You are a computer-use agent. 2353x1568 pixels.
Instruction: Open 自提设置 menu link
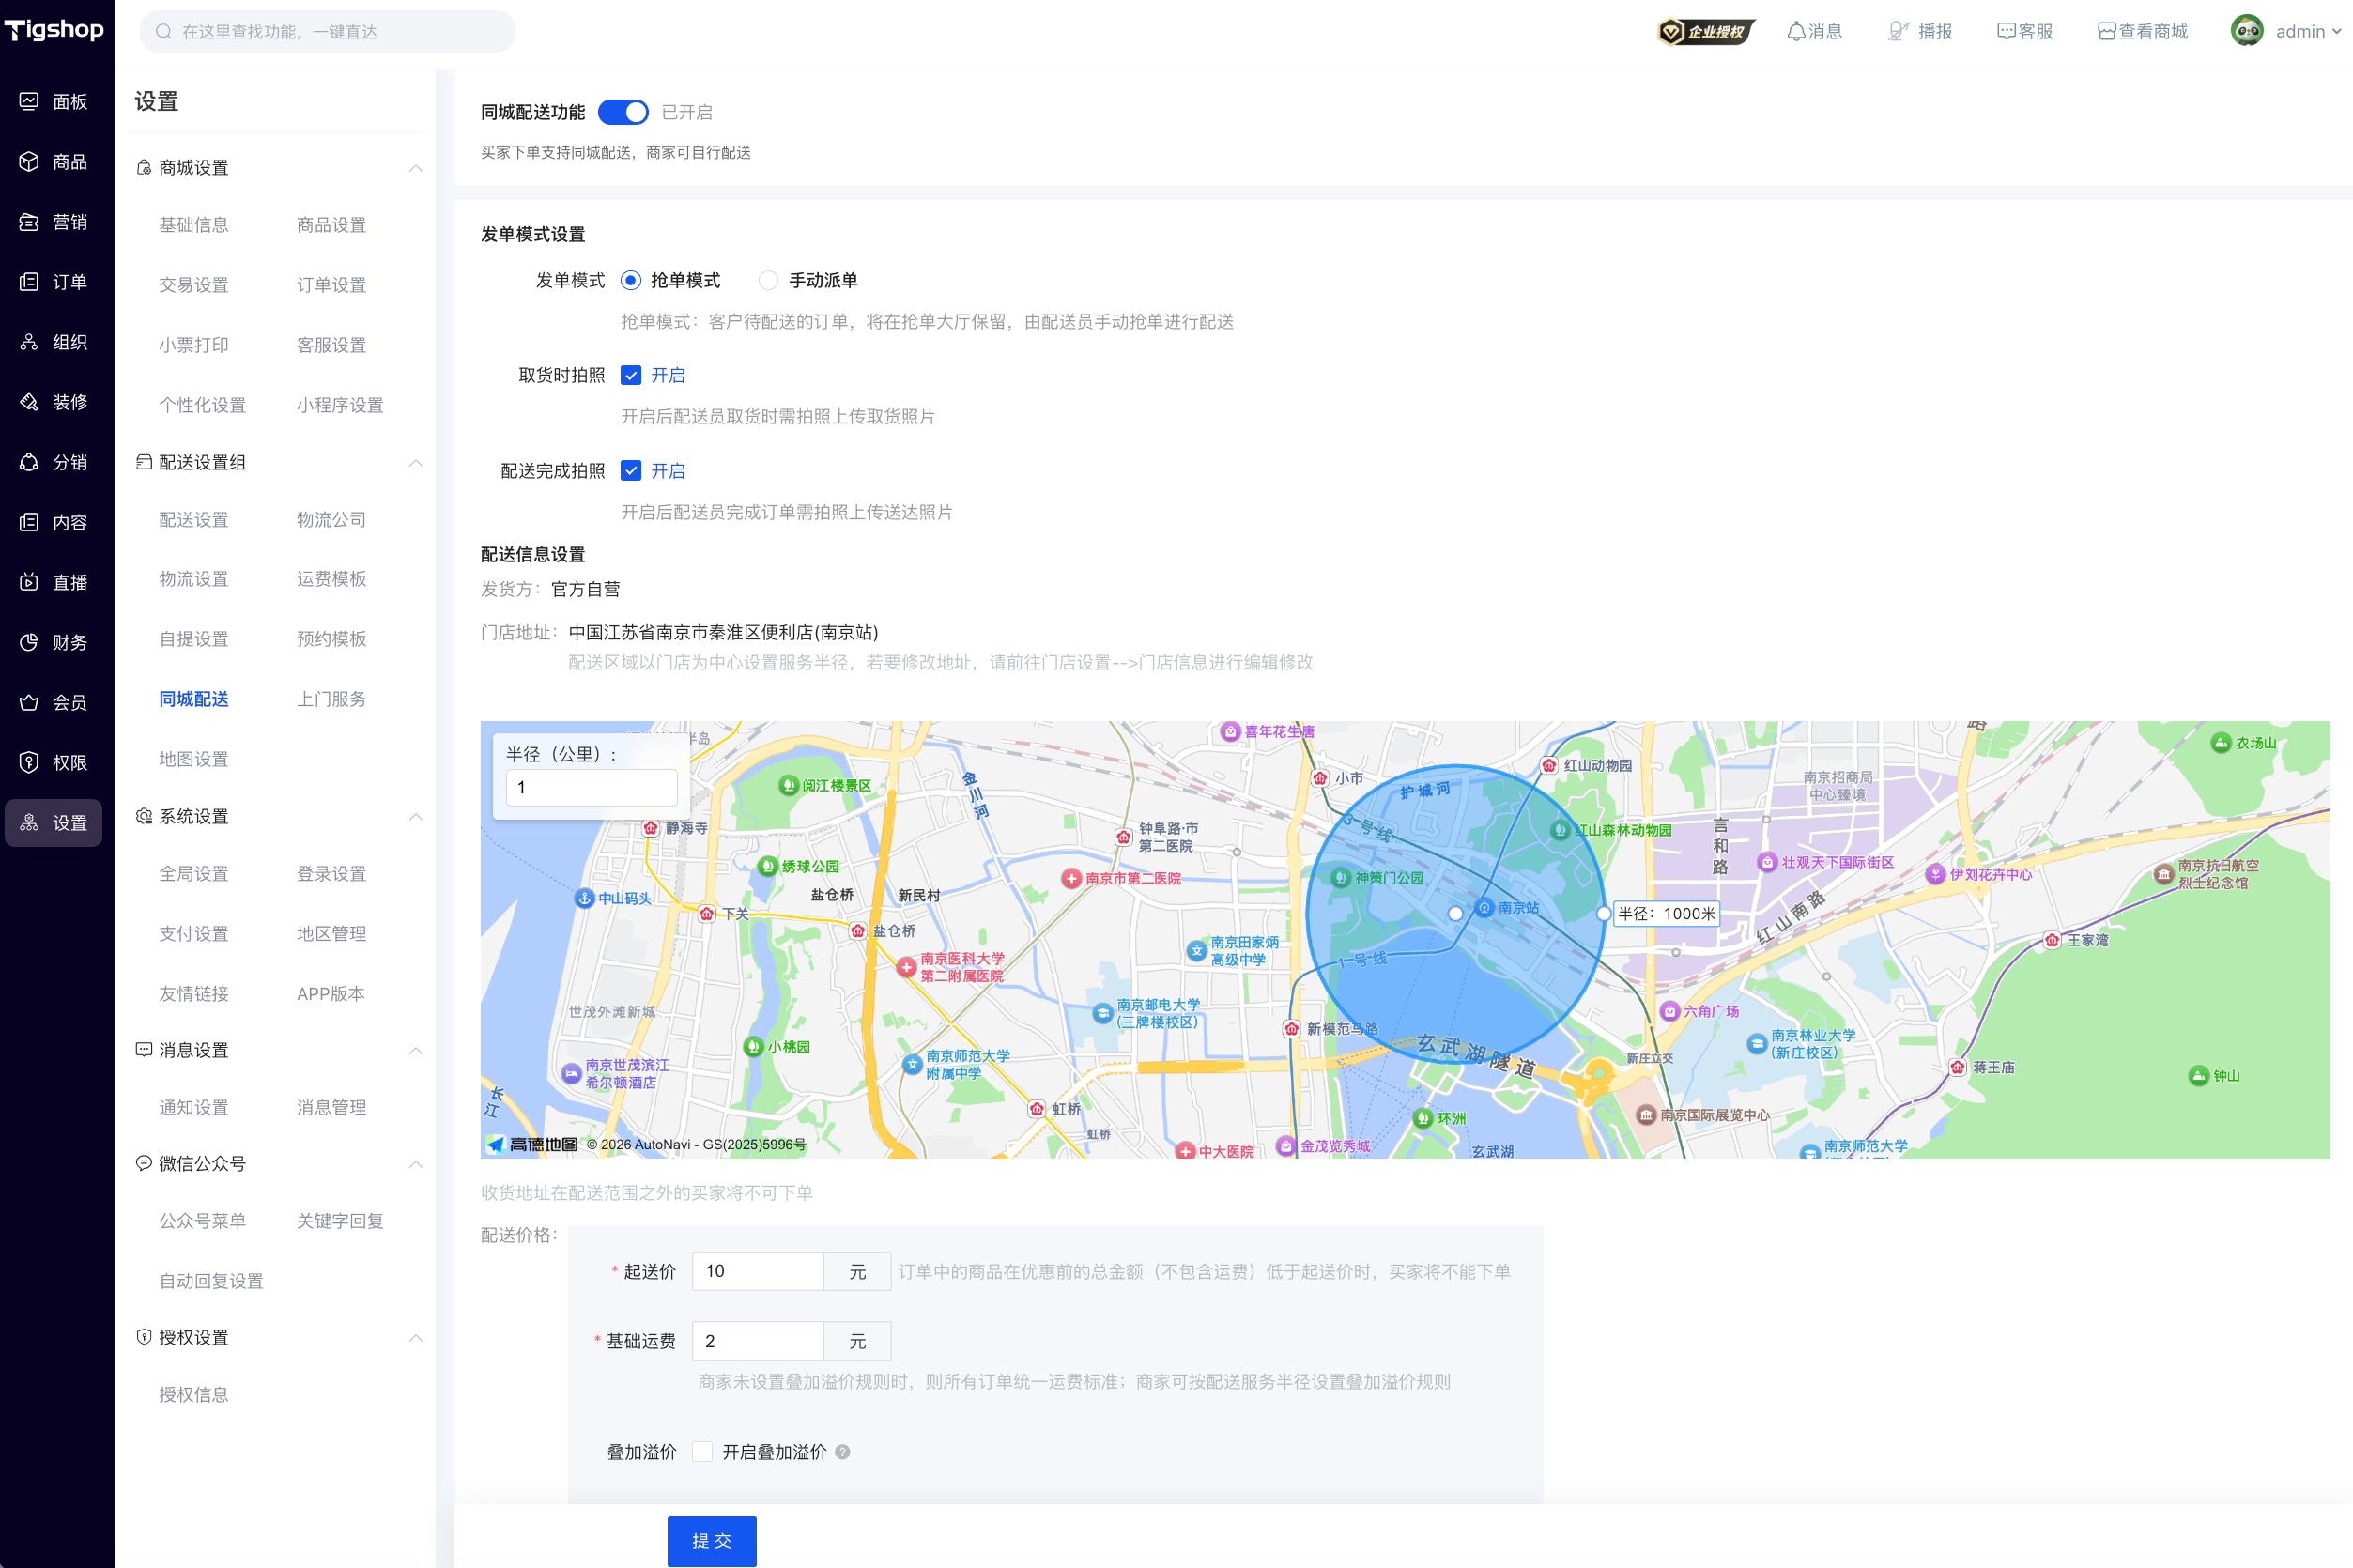[193, 639]
